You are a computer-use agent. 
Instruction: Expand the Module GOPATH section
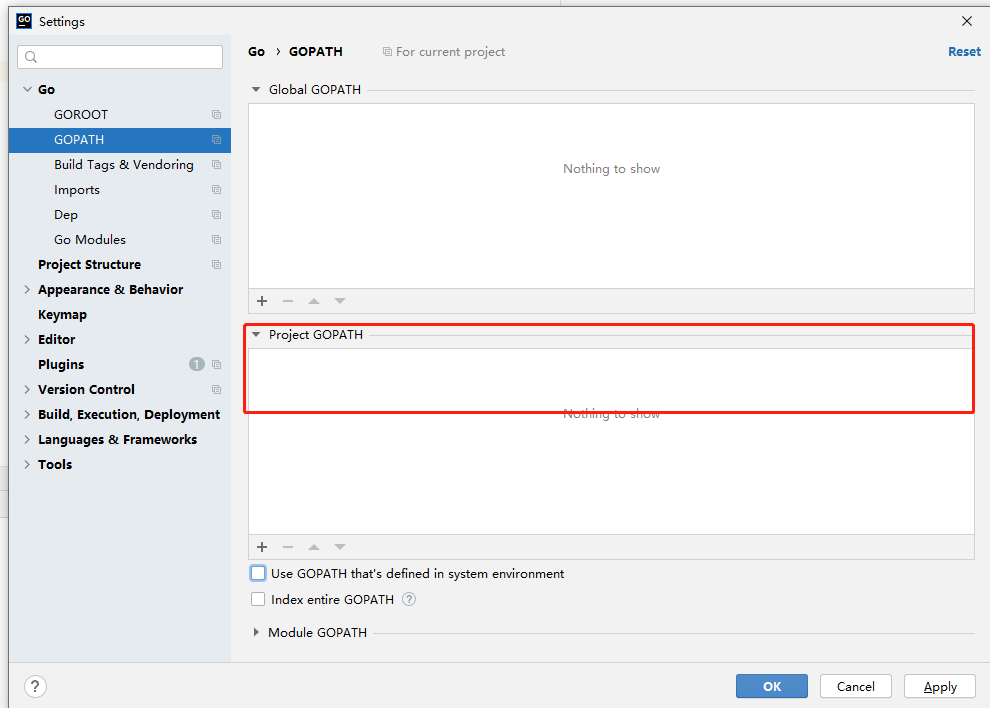[256, 632]
